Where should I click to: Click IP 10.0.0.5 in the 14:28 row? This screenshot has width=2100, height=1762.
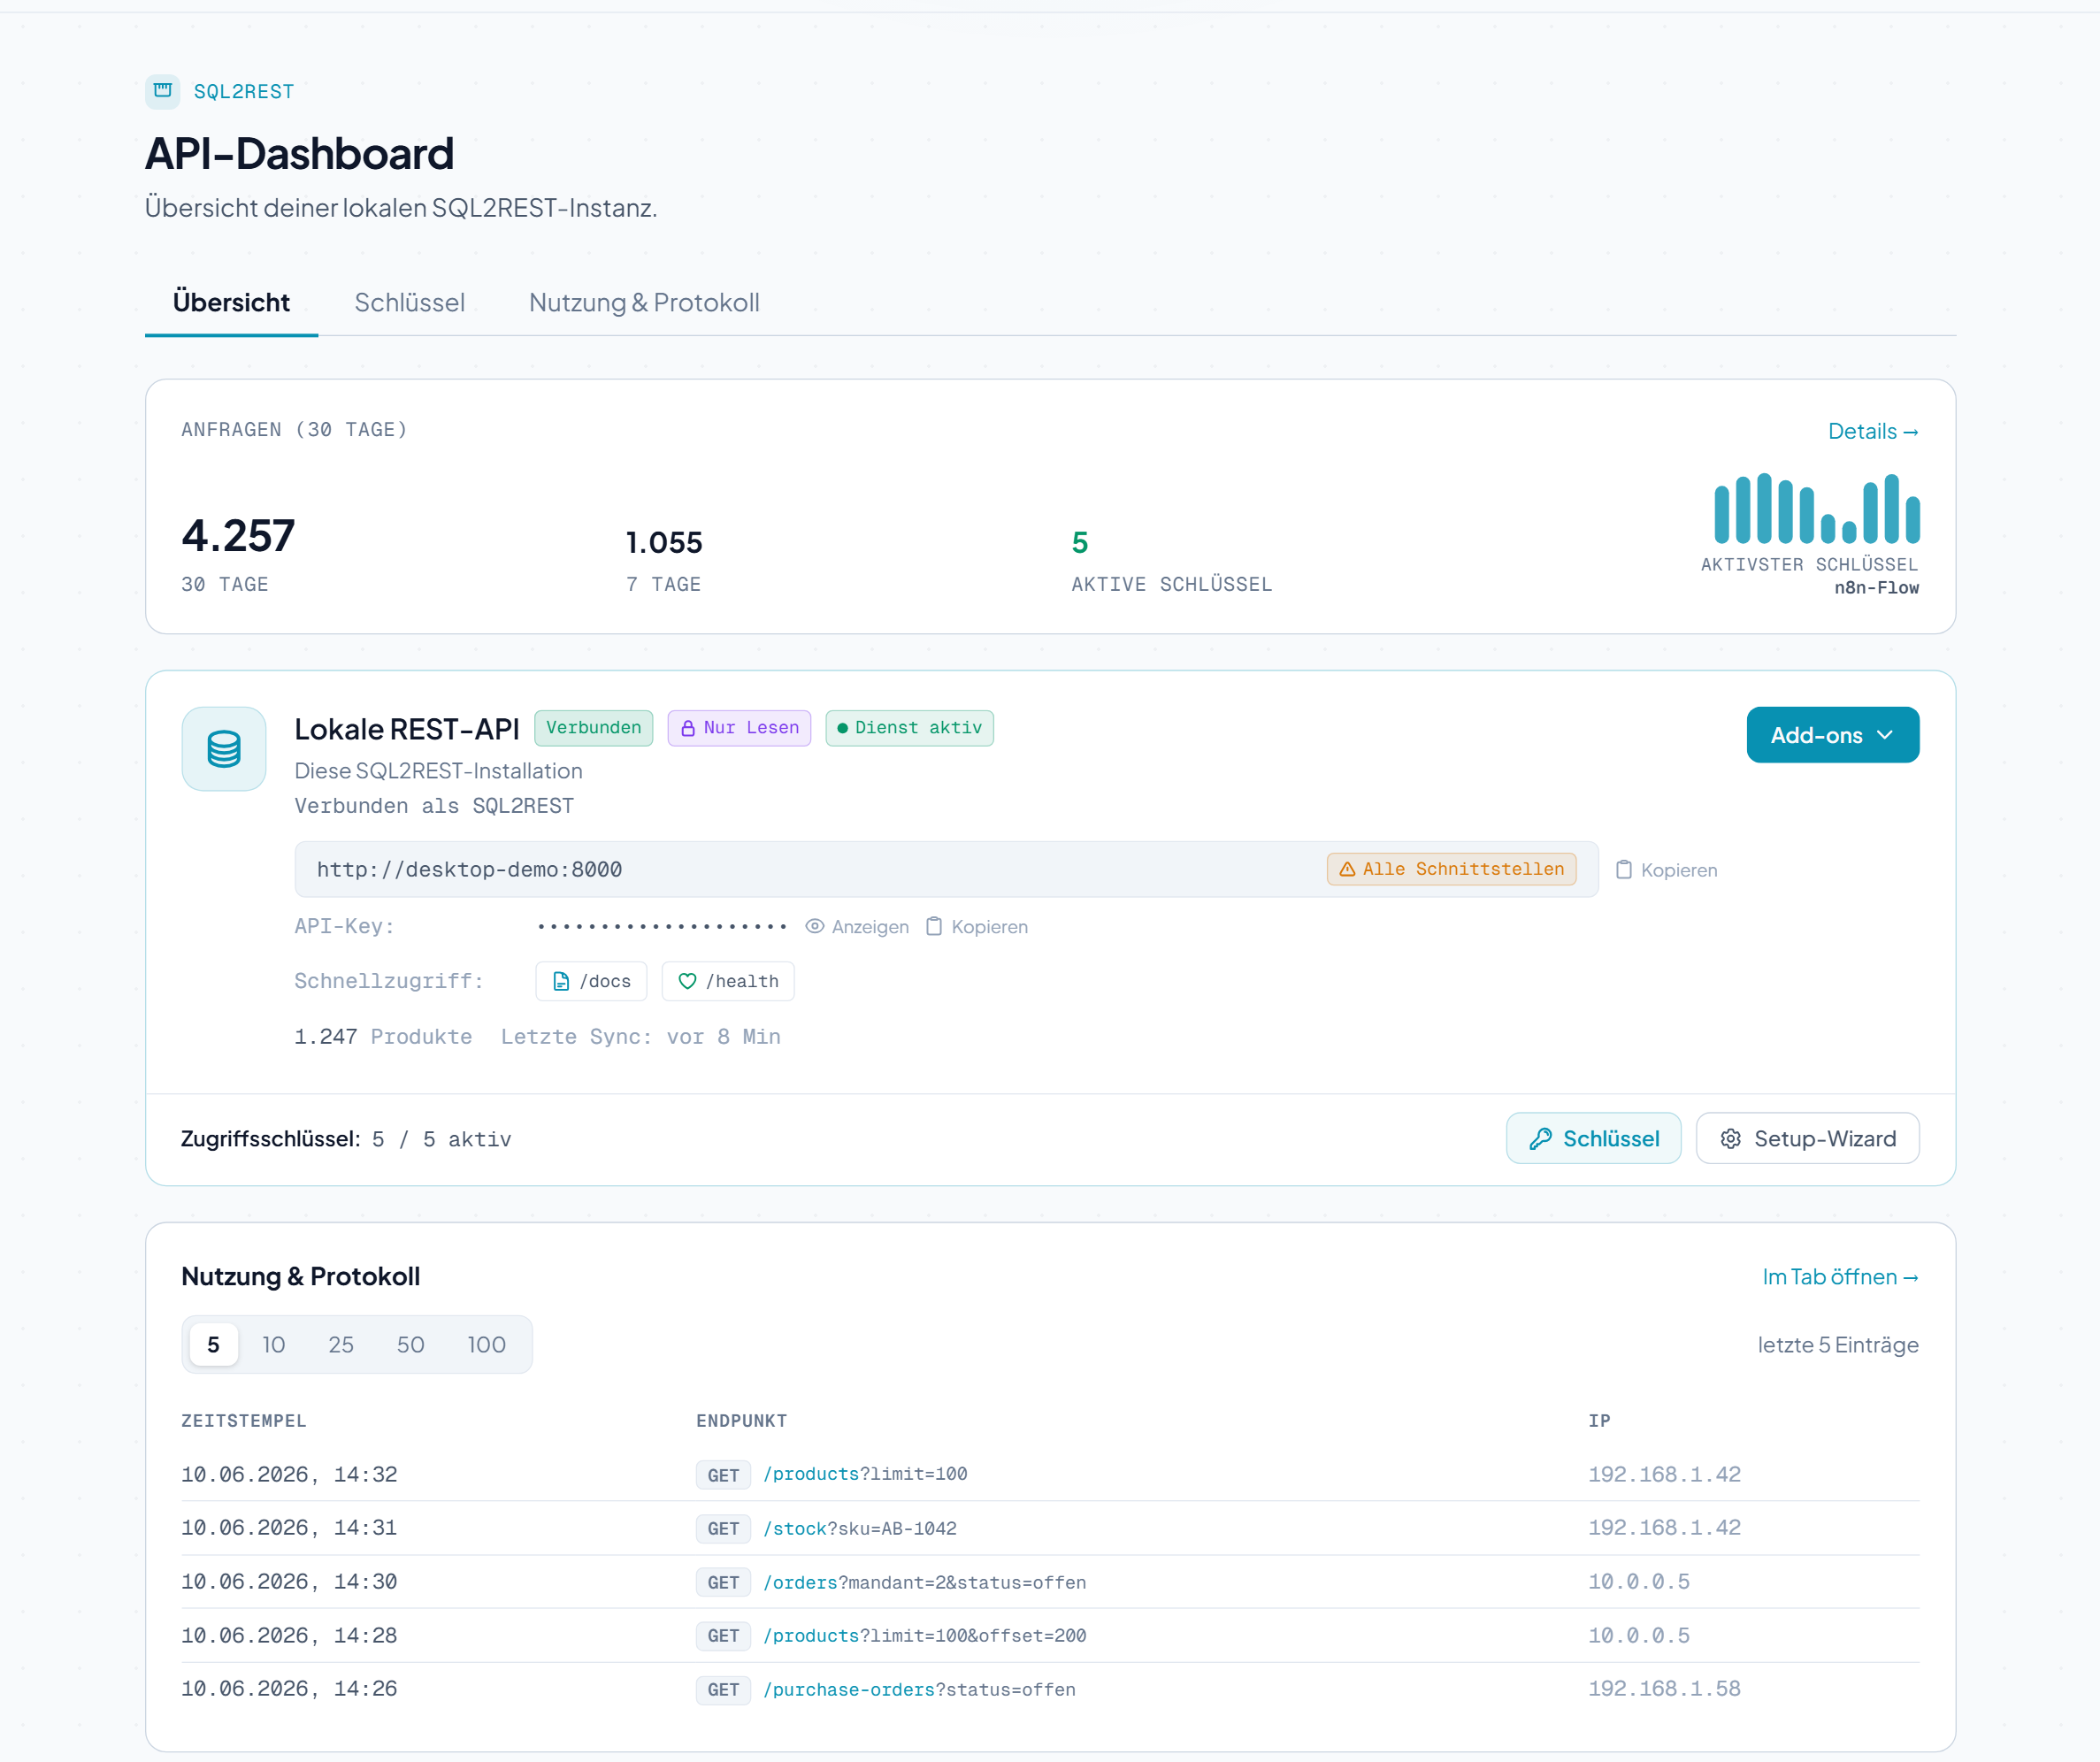[1639, 1636]
